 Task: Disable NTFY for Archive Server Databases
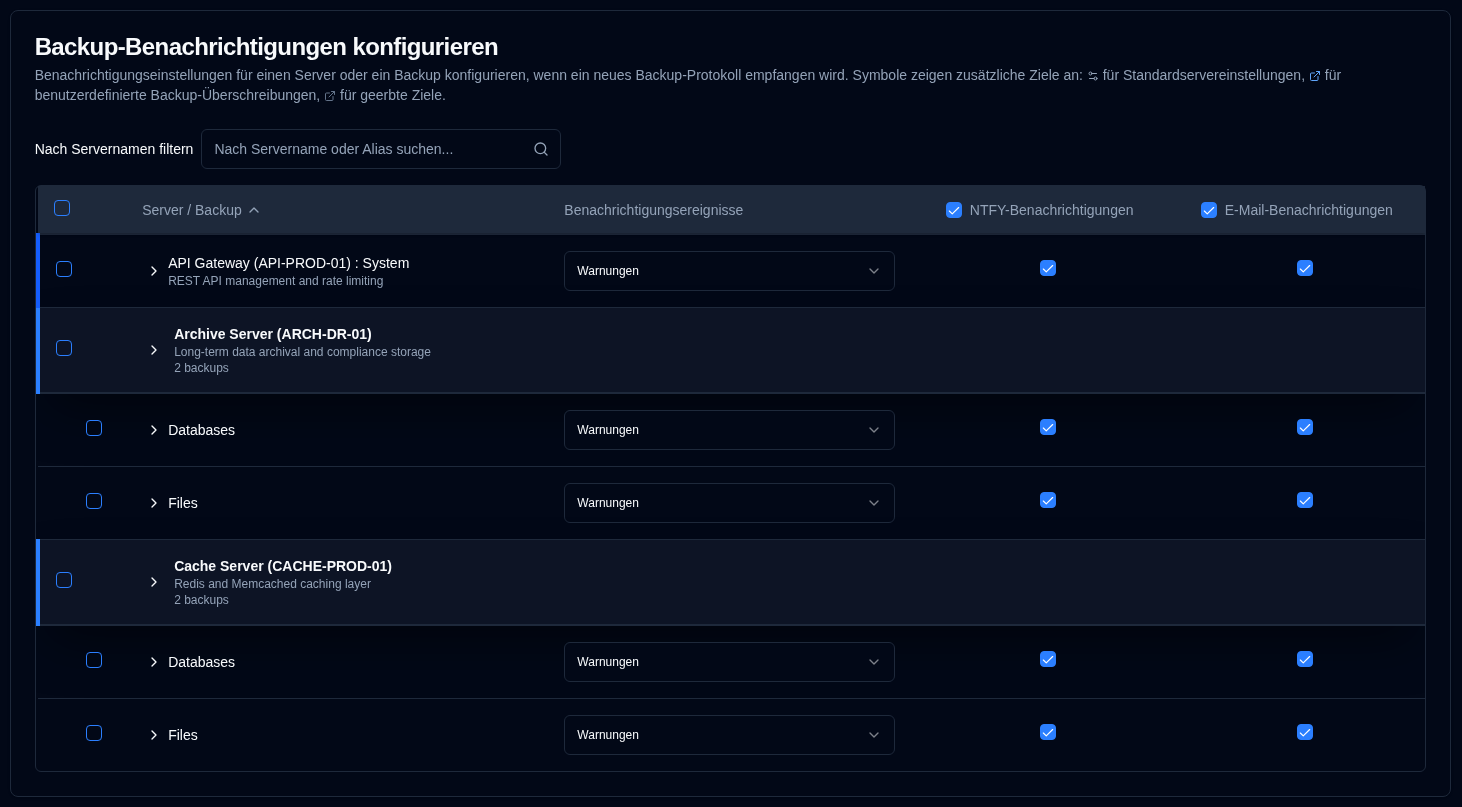coord(1048,427)
